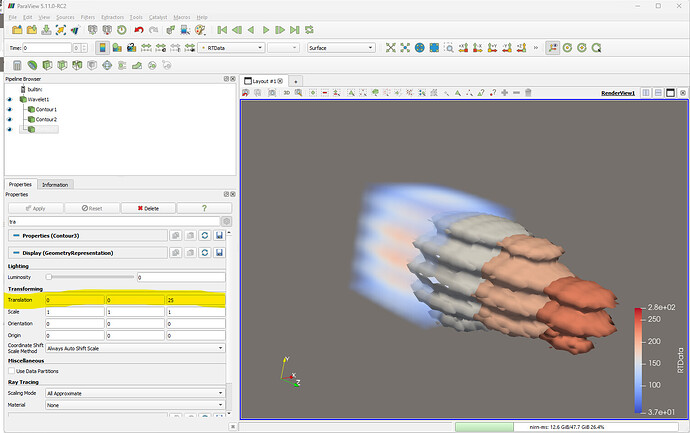Toggle visibility eye of Contour1

tap(10, 110)
